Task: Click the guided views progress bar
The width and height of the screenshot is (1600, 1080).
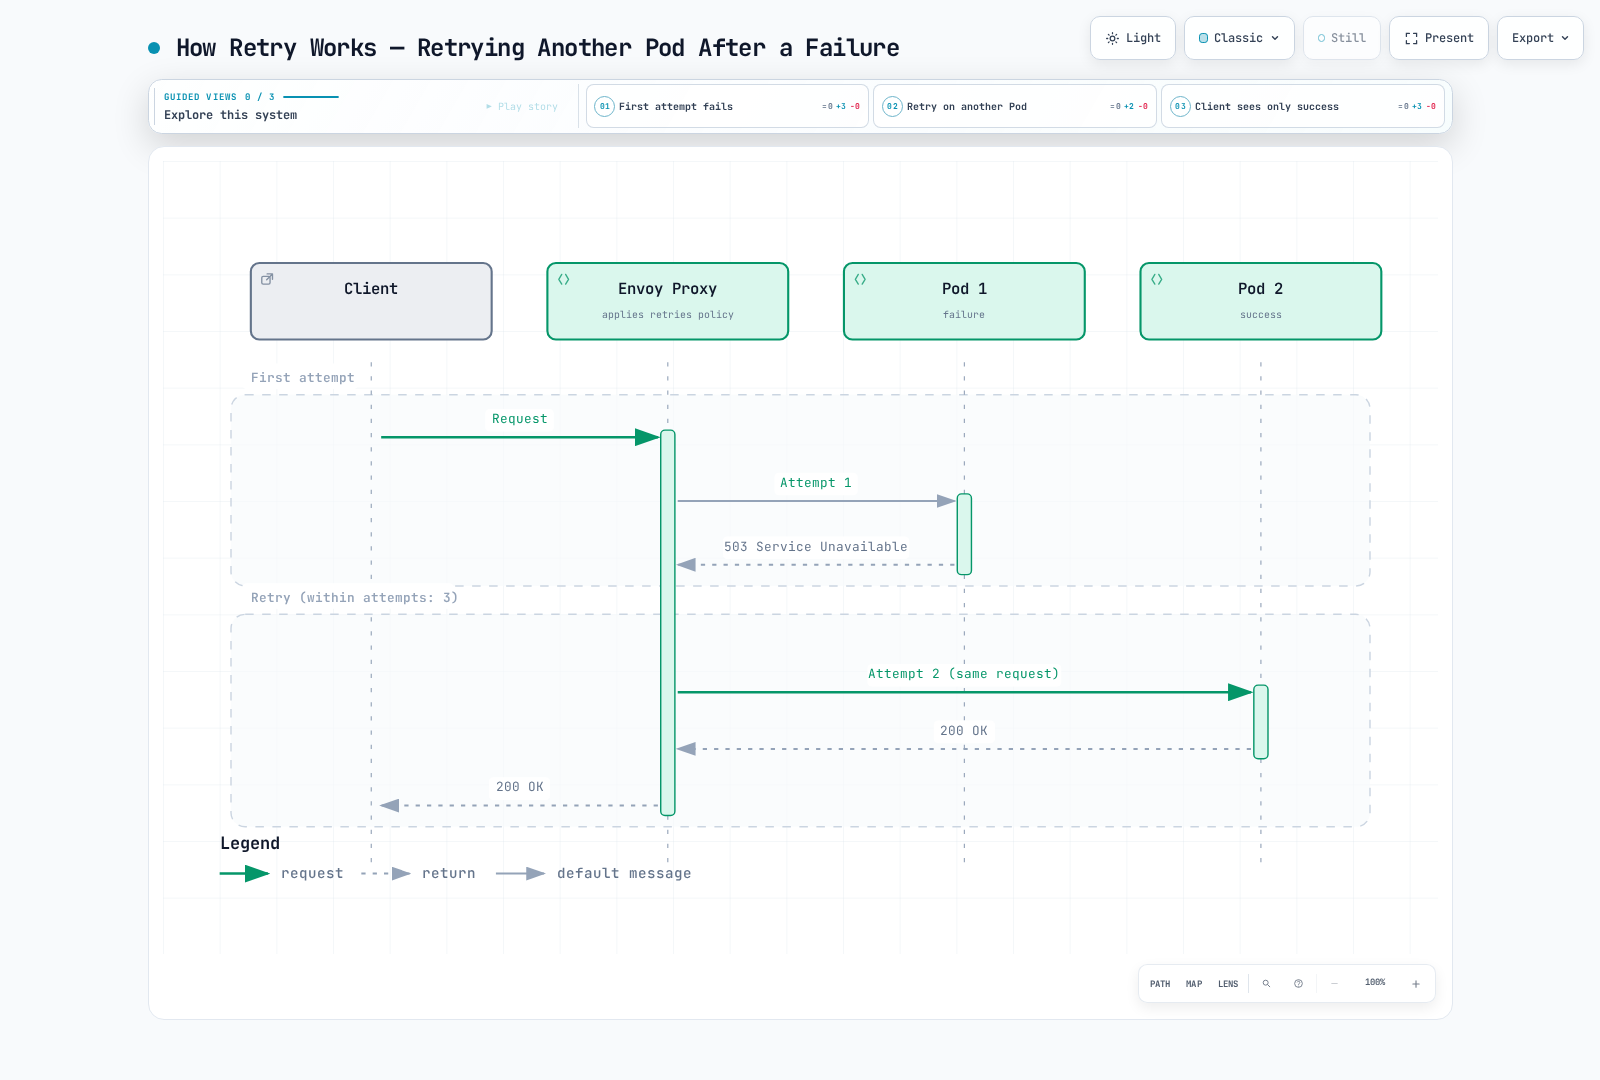Action: (311, 97)
